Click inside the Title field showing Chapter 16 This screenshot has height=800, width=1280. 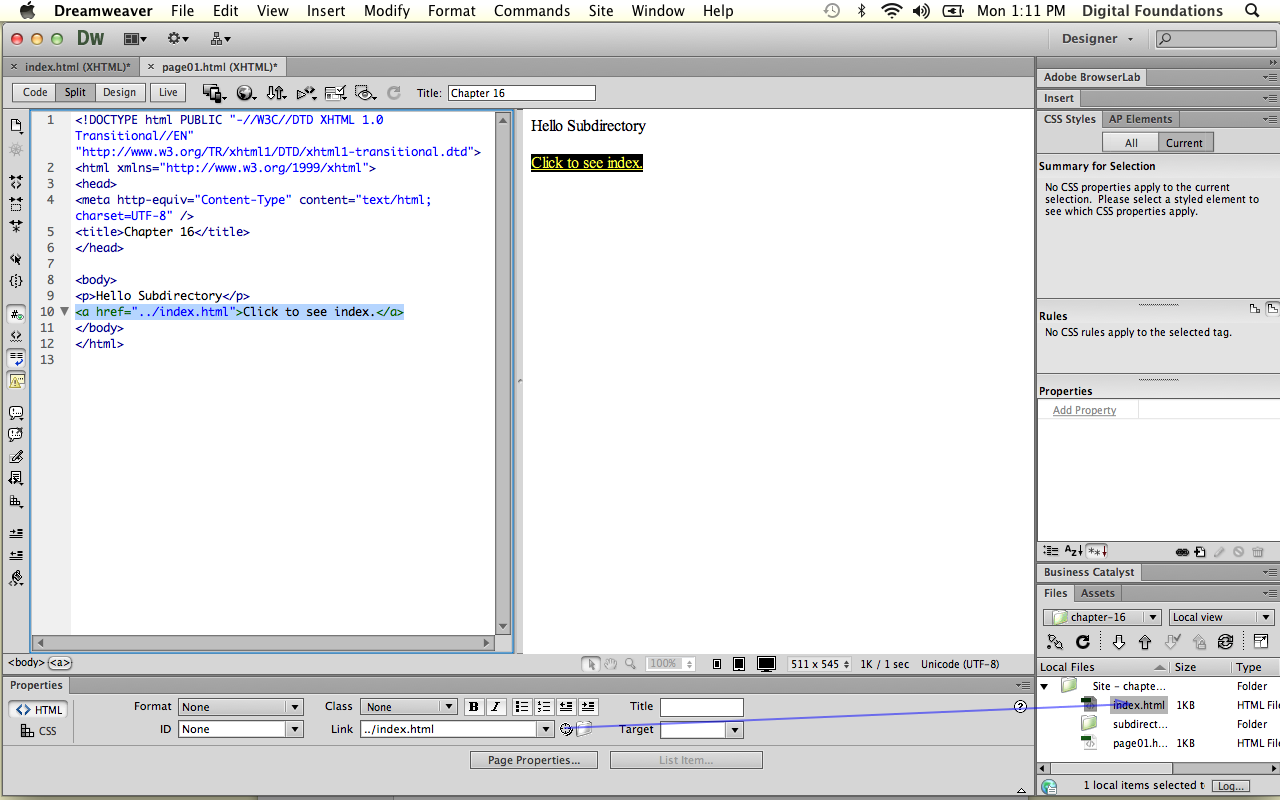tap(520, 92)
